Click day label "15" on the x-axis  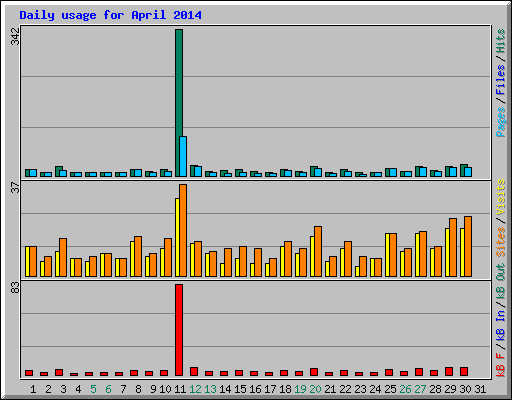(x=240, y=389)
